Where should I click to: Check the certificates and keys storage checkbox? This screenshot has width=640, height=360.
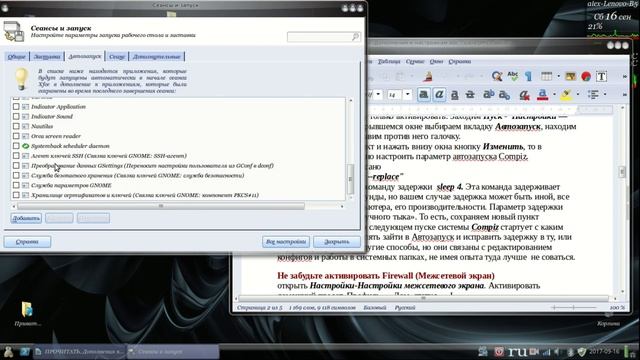coord(16,195)
